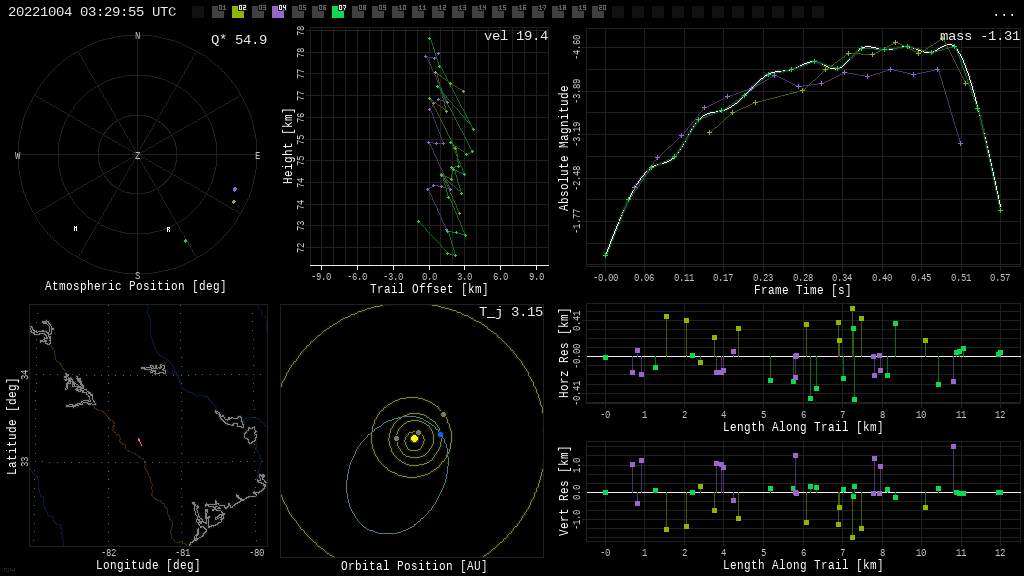Click the vel 19.4 velocity label

coord(515,36)
